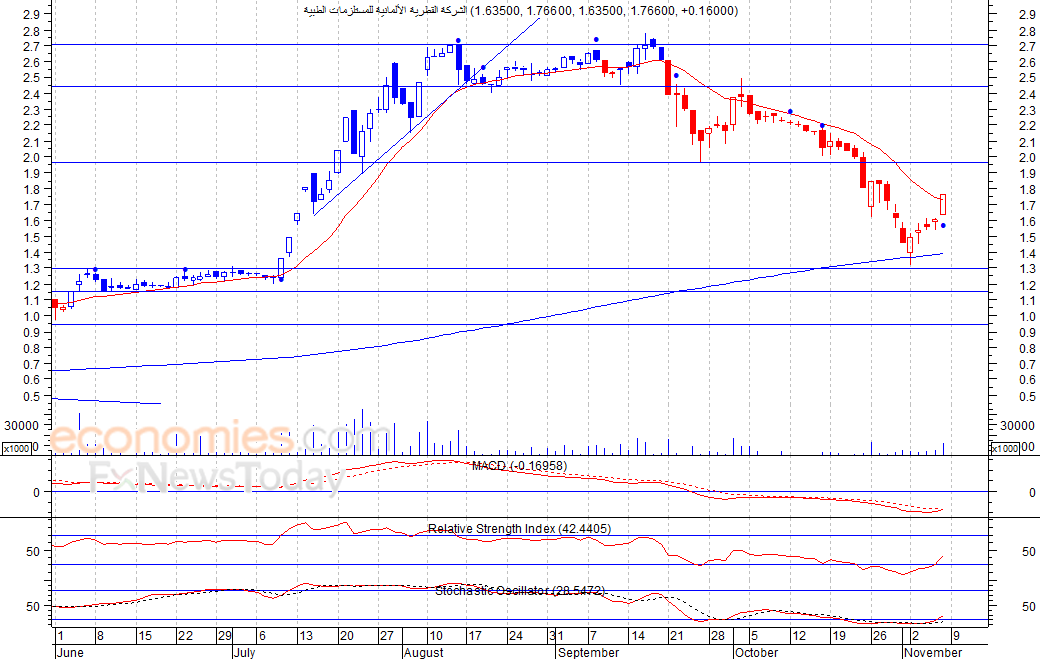Screen dimensions: 1040x659
Task: Click the 1.0 value on the right price axis
Action: (x=1027, y=317)
